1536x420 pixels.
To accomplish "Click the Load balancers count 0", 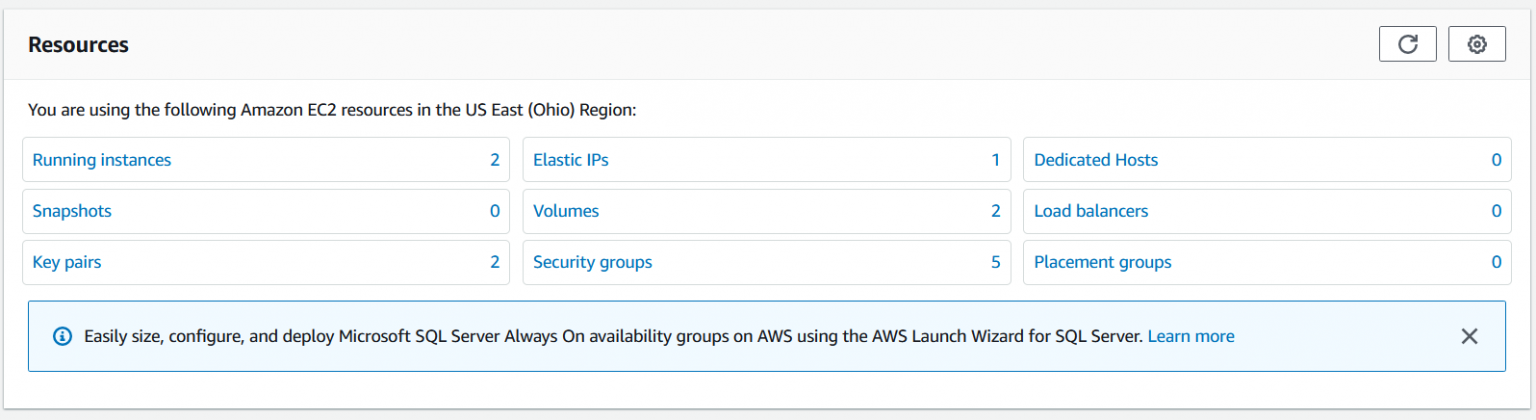I will point(1497,211).
